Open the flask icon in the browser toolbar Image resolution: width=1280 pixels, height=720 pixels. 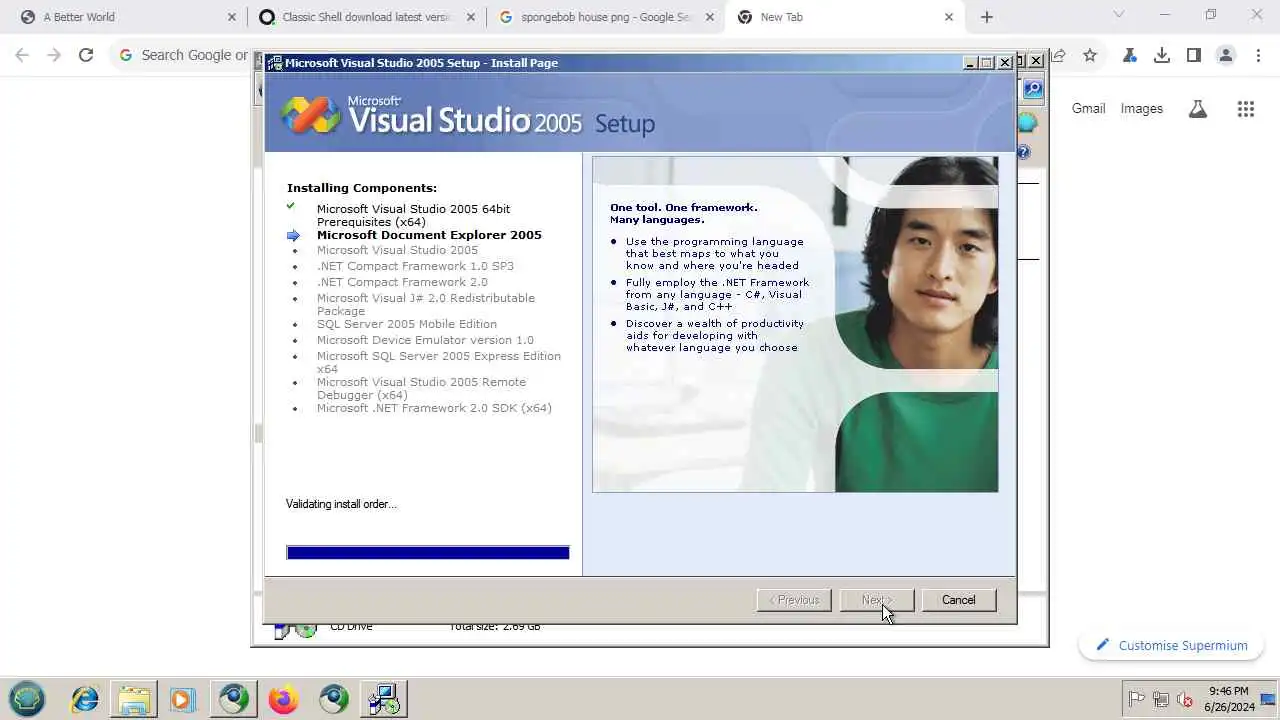point(1130,55)
